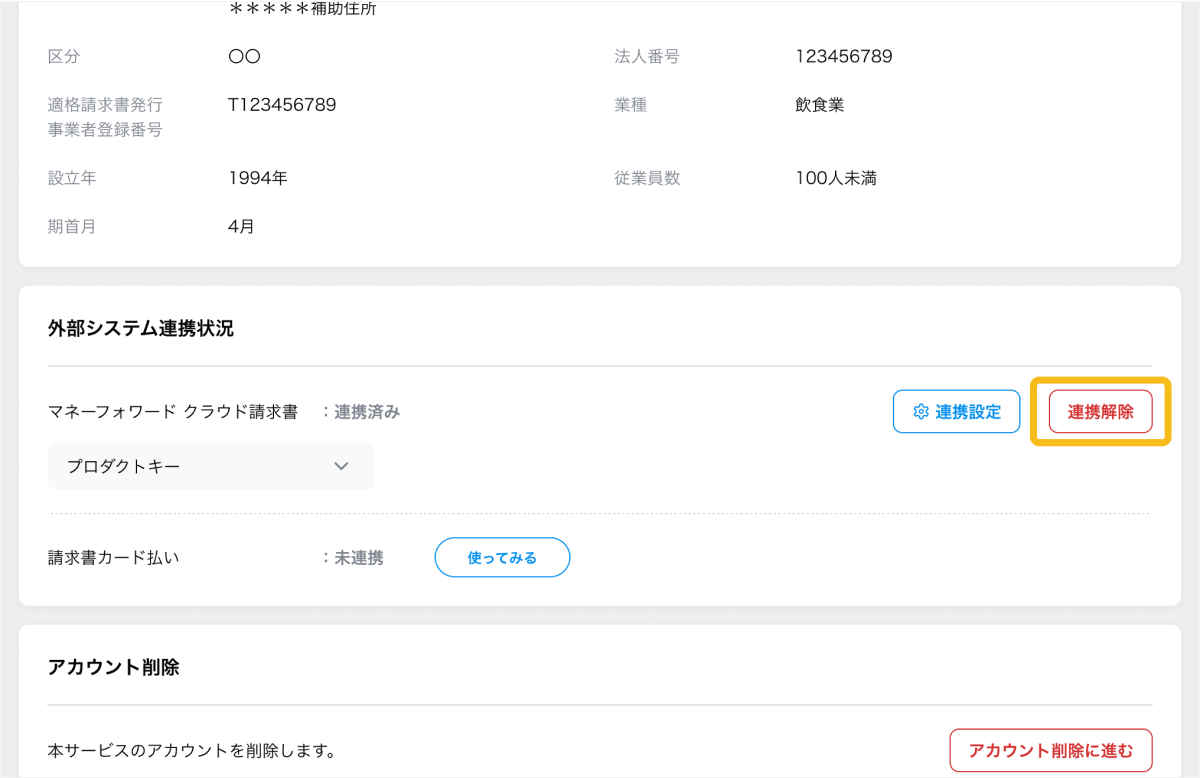Select the マネーフォワード クラウド請求書 label

coord(173,412)
